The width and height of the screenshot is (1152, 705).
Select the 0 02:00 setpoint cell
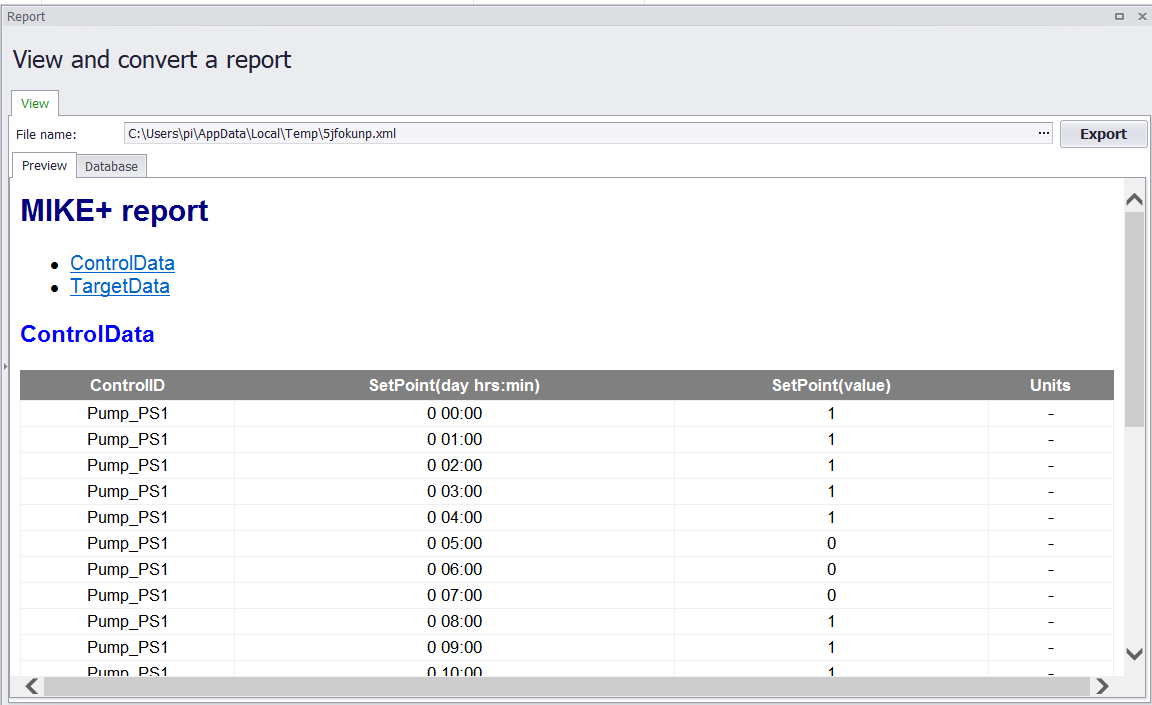click(x=455, y=466)
